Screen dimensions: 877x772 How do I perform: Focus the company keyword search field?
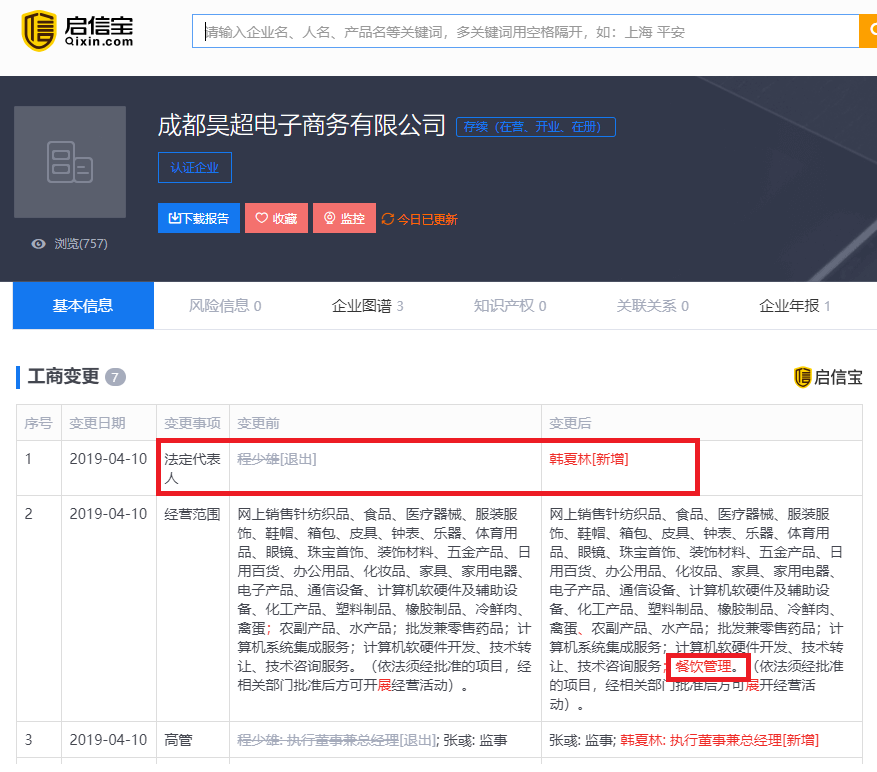pyautogui.click(x=525, y=31)
